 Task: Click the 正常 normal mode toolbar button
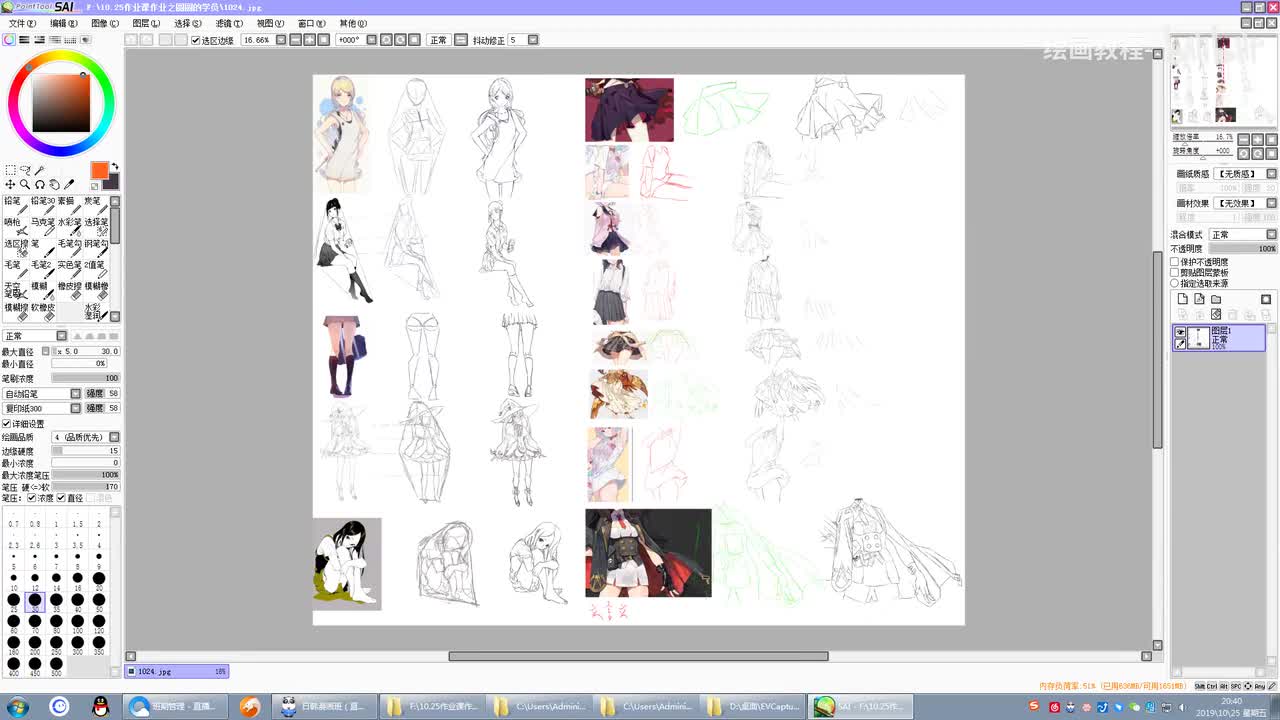tap(438, 40)
